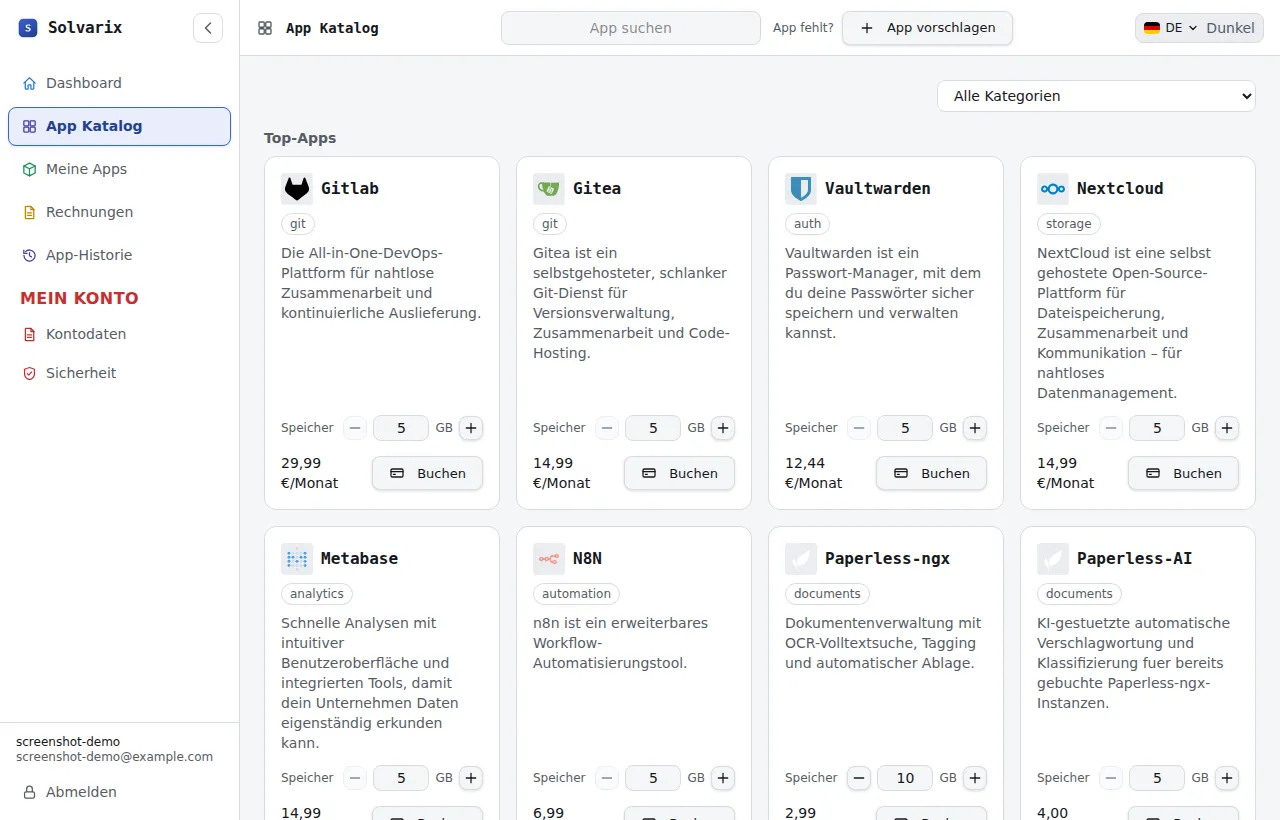Increase Paperless-ngx storage with plus button
This screenshot has height=820, width=1280.
tap(976, 778)
